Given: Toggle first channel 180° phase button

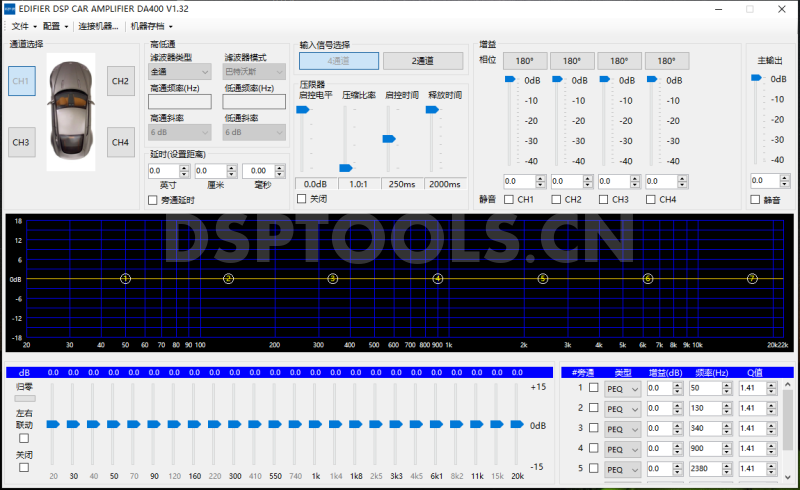Looking at the screenshot, I should click(x=525, y=61).
